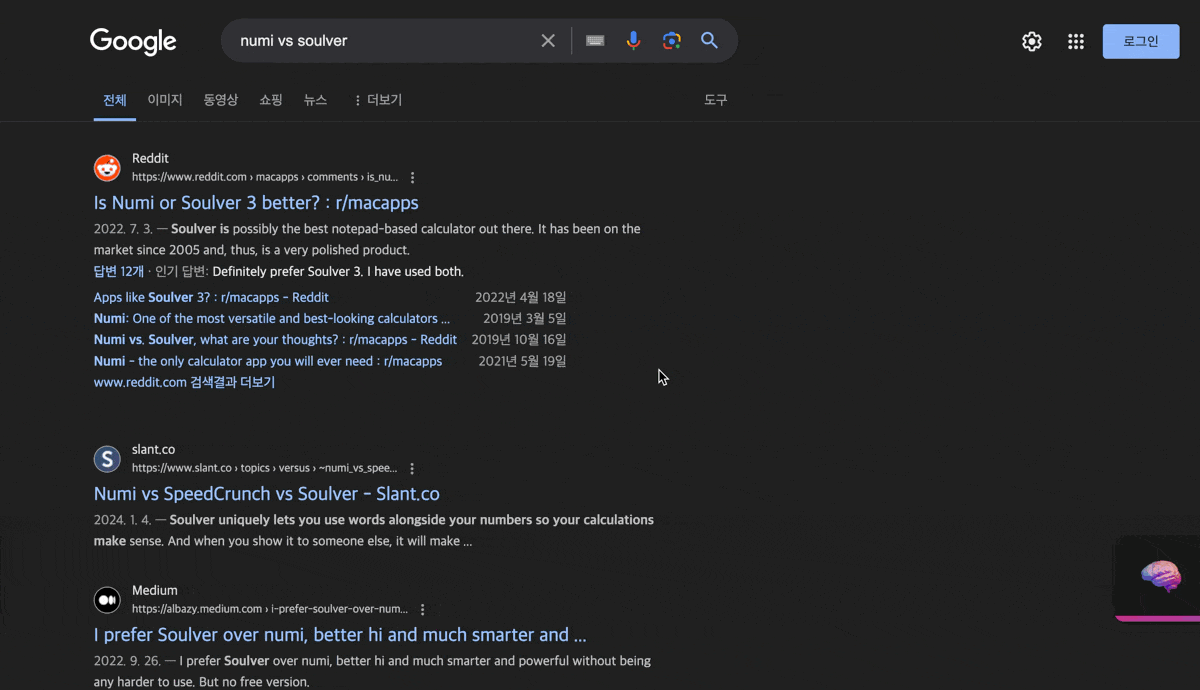Click the 로그인 button

click(1141, 41)
